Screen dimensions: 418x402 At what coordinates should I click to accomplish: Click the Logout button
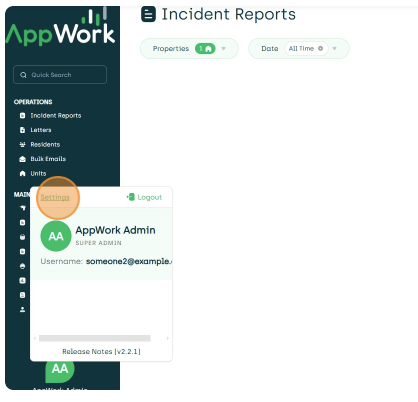144,197
